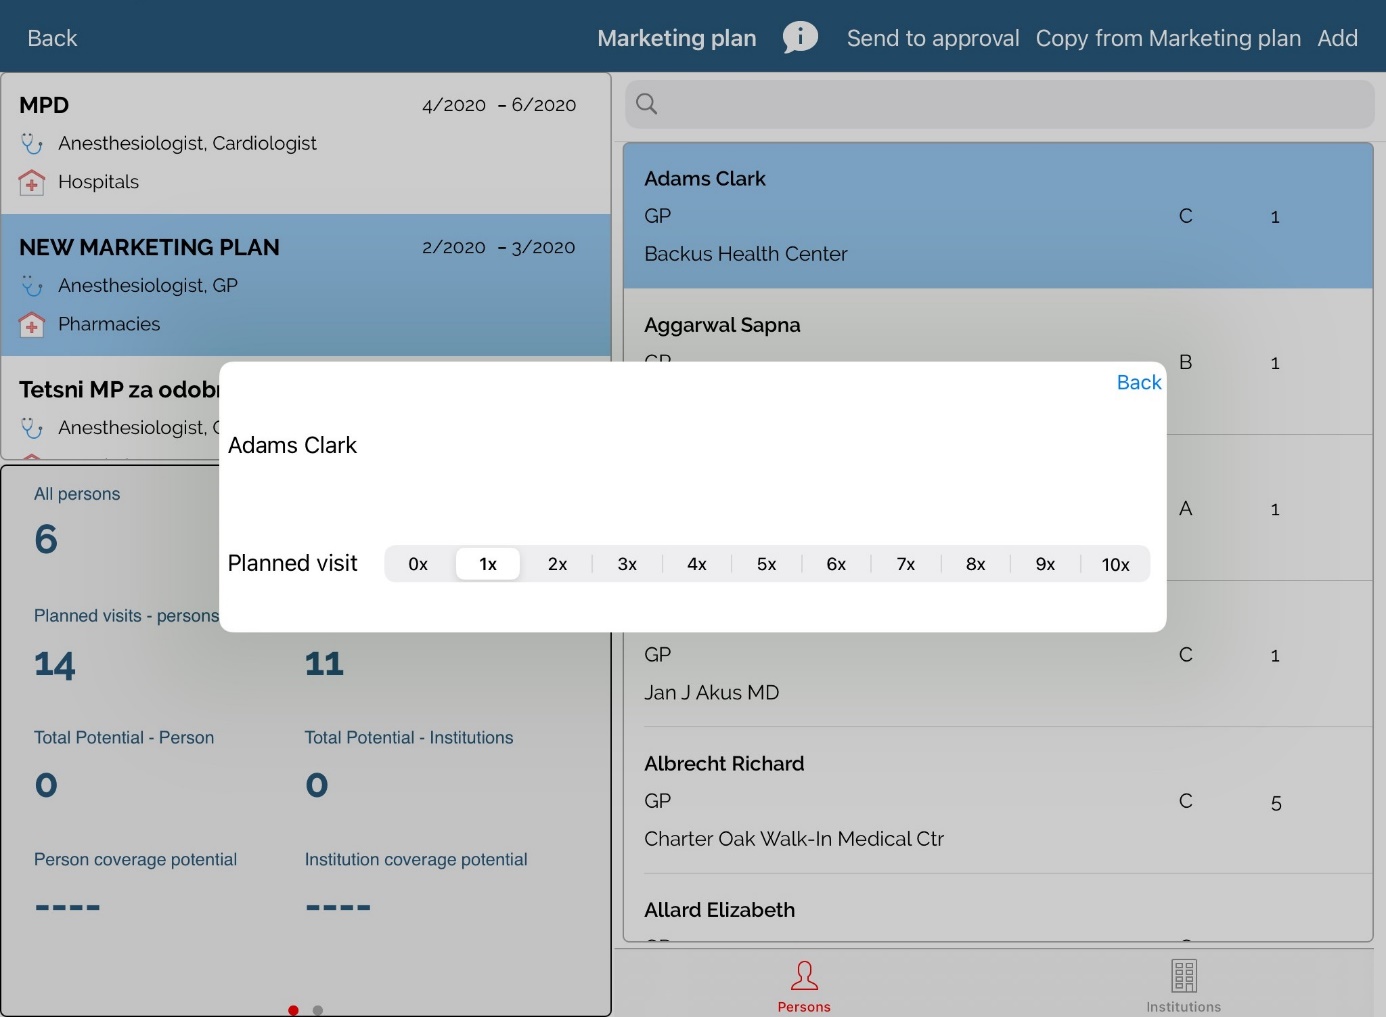
Task: Click stethoscope icon in MPD plan
Action: tap(32, 144)
